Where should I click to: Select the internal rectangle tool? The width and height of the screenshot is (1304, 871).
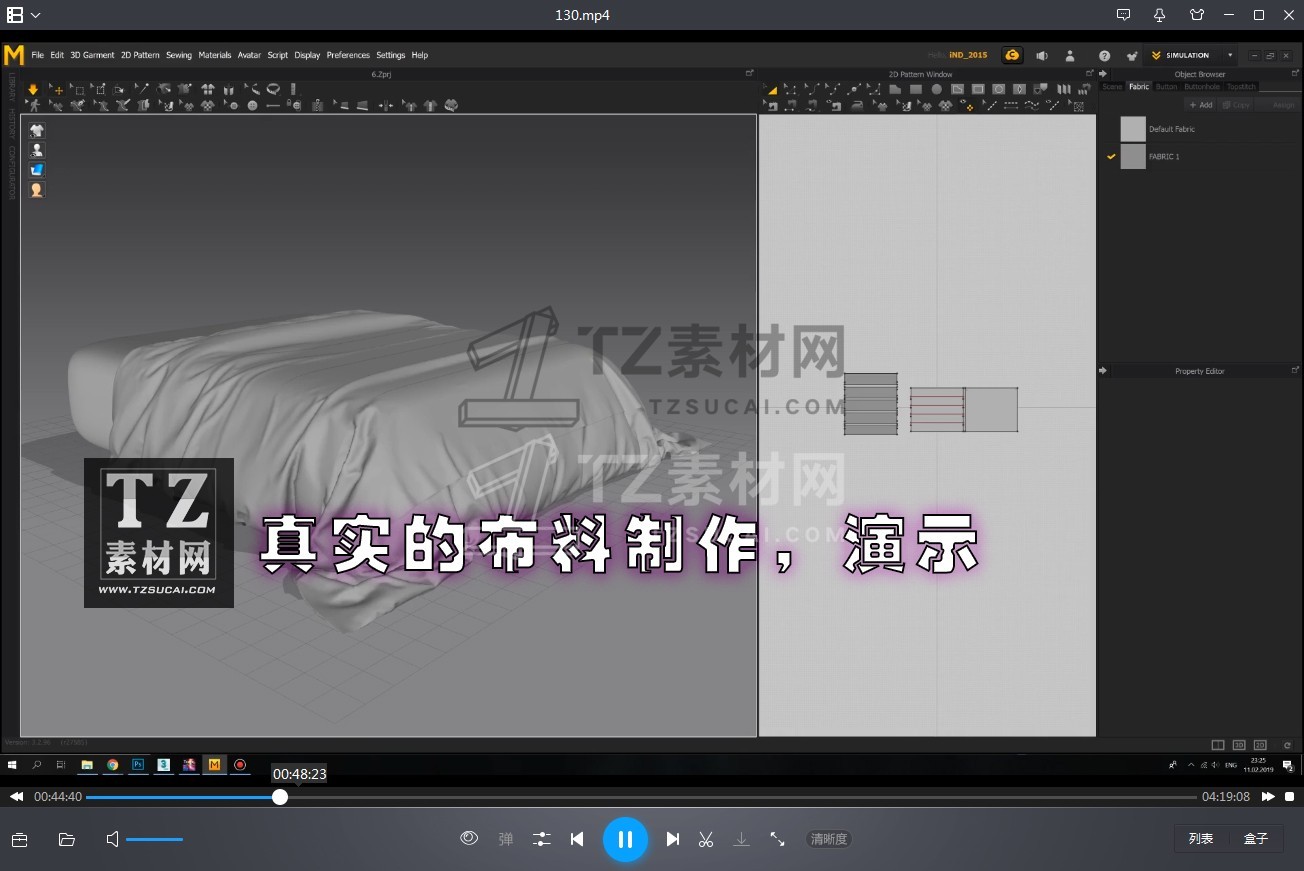(978, 89)
